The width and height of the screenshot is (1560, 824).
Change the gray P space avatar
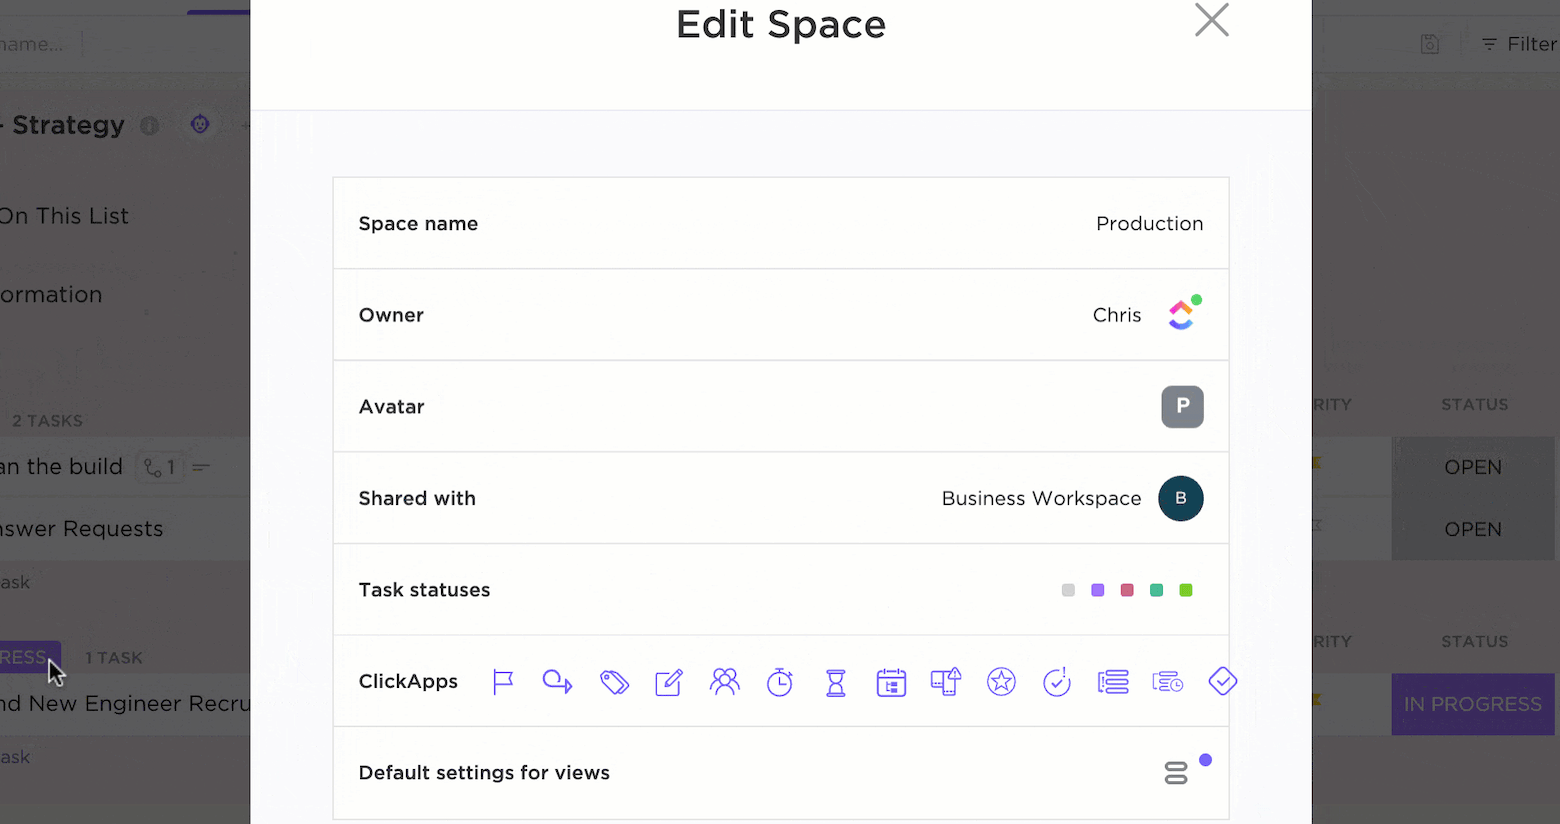1182,407
